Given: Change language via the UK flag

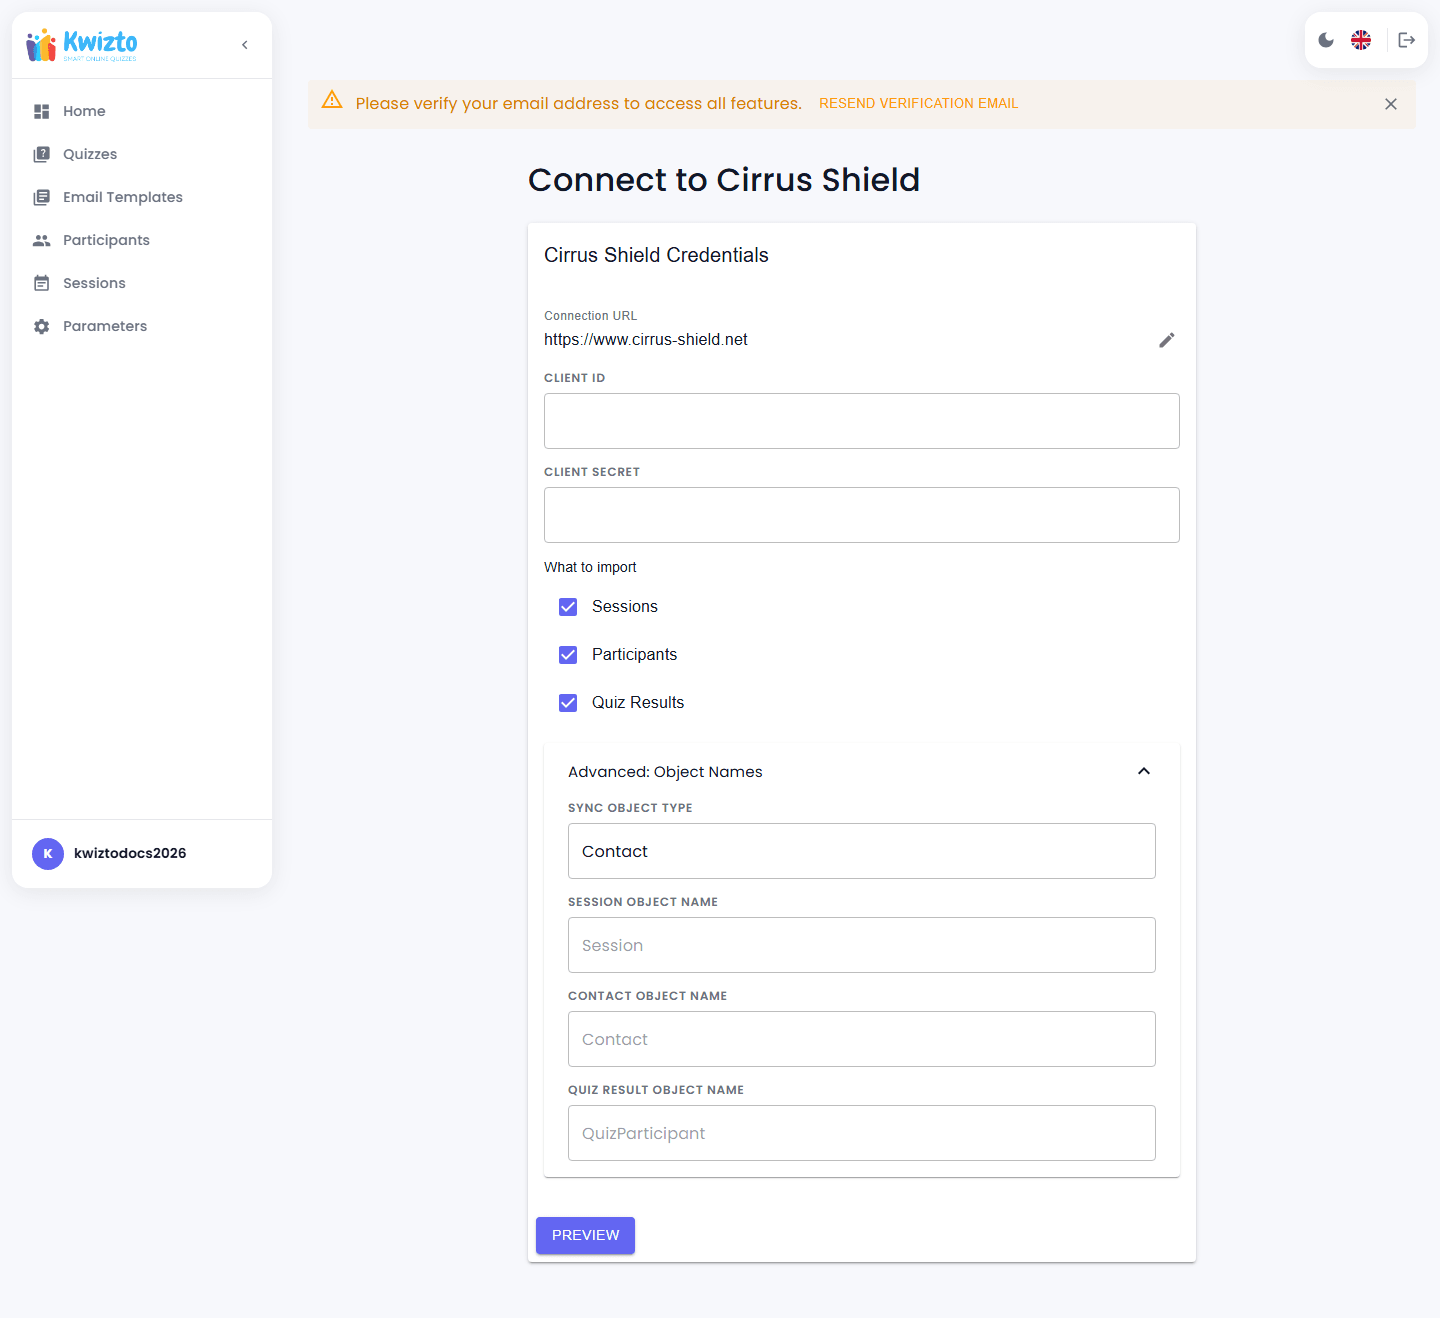Looking at the screenshot, I should click(x=1361, y=40).
